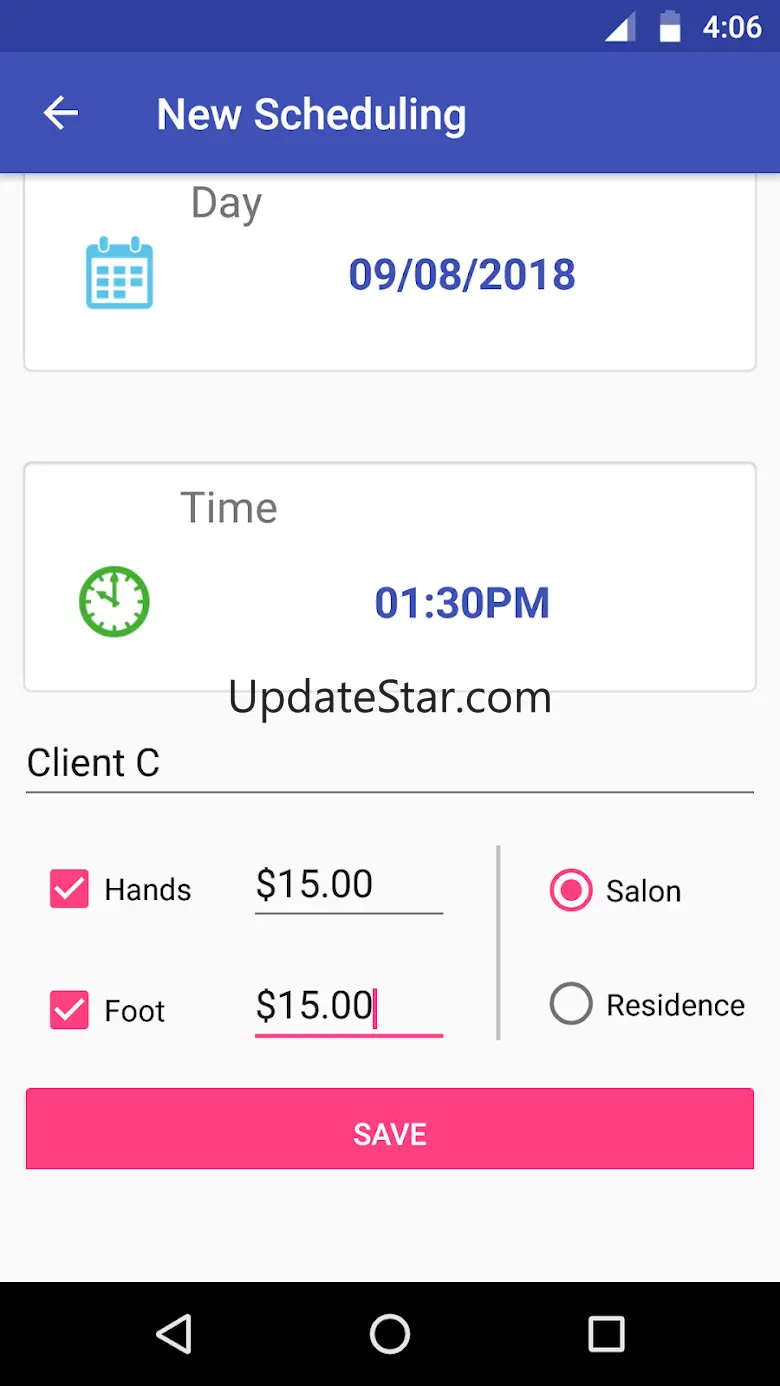Click the blue calendar icon
Viewport: 780px width, 1386px height.
(x=119, y=273)
